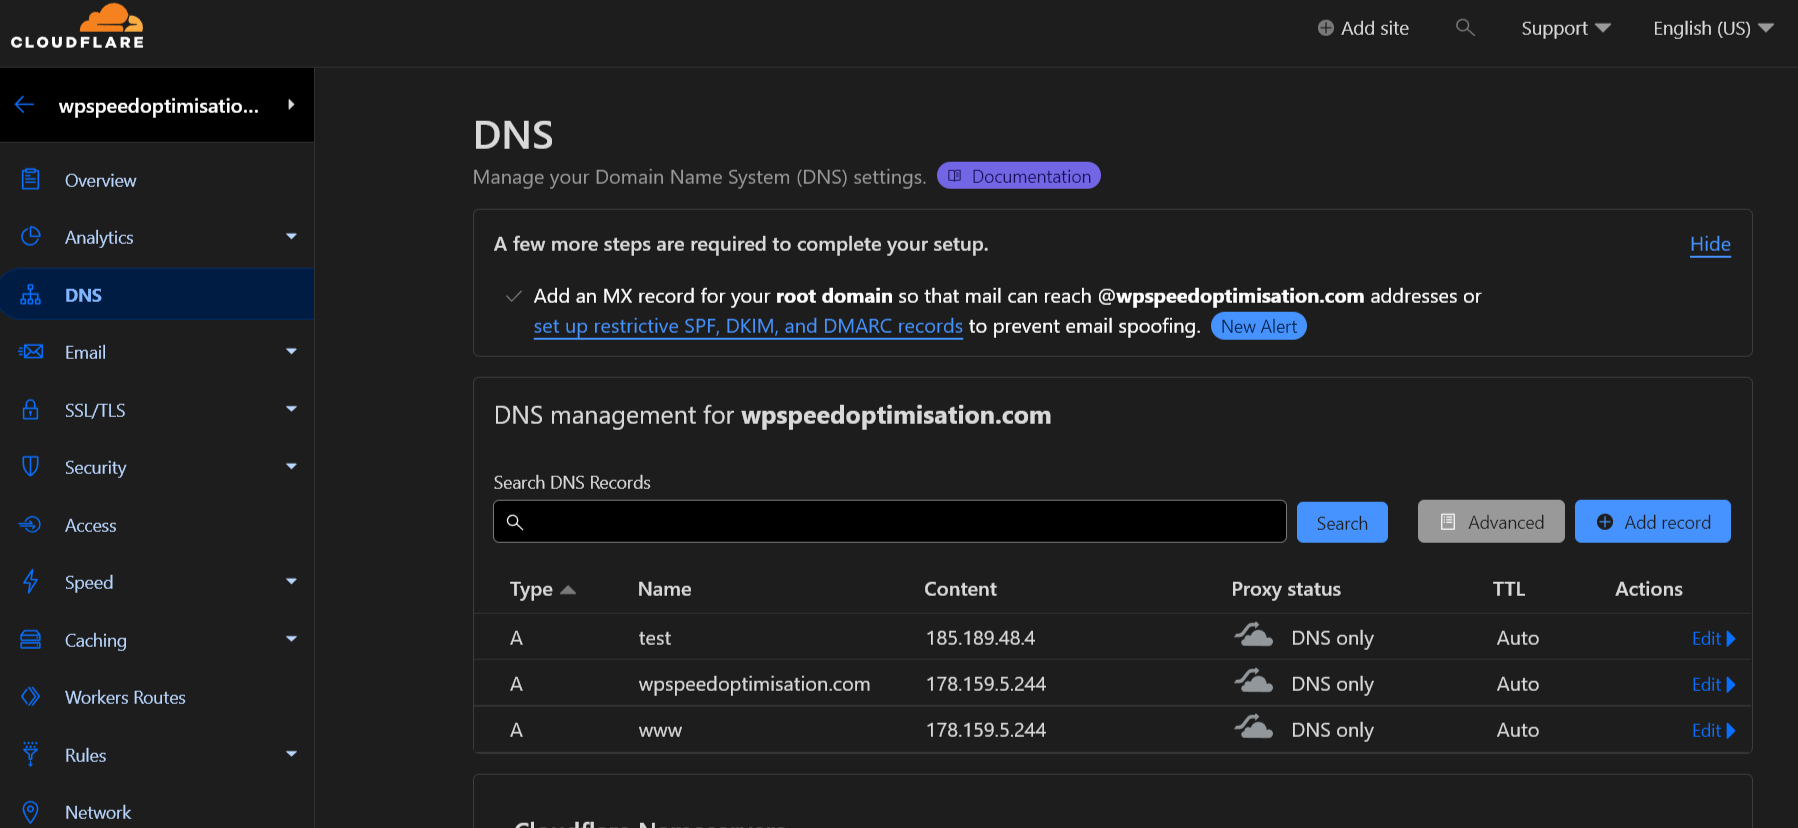
Task: Click the Speed lightning bolt icon
Action: pyautogui.click(x=31, y=581)
